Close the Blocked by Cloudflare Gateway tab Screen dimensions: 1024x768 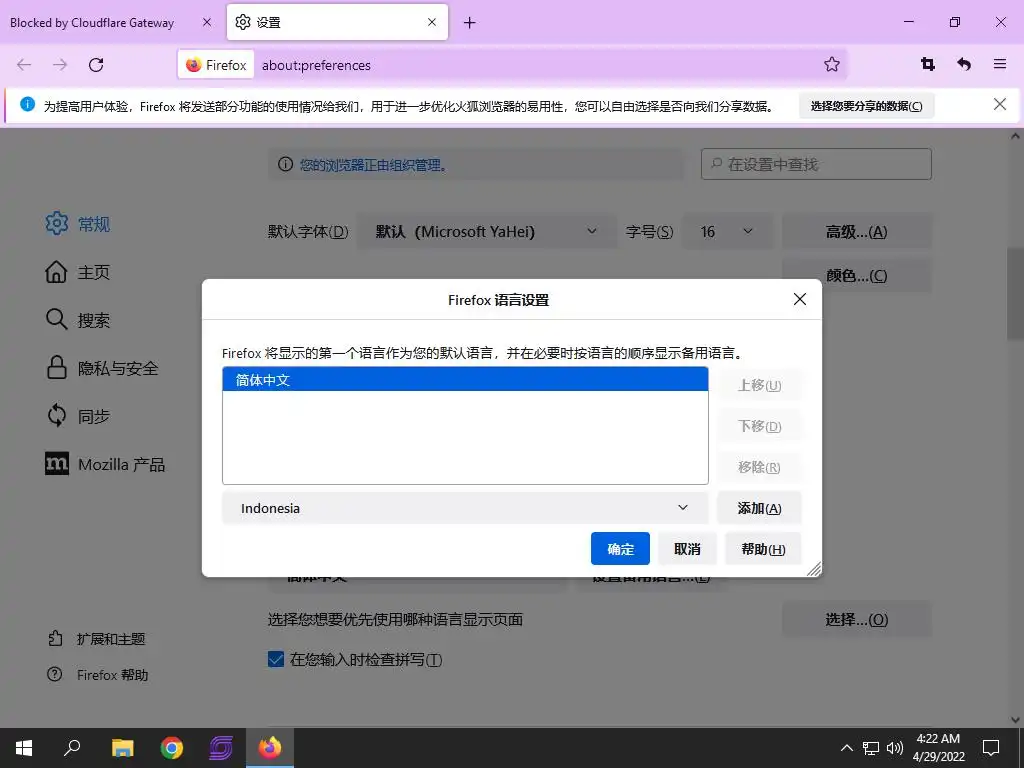pyautogui.click(x=207, y=22)
